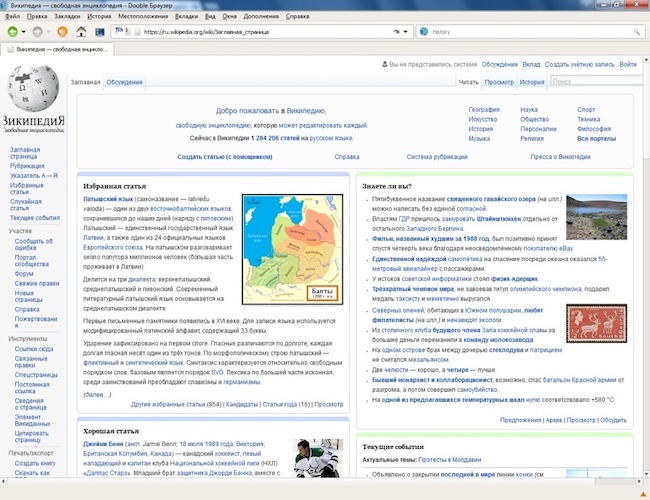Image resolution: width=650 pixels, height=500 pixels.
Task: Open the Hawaiian lake photo thumbnail
Action: (597, 217)
